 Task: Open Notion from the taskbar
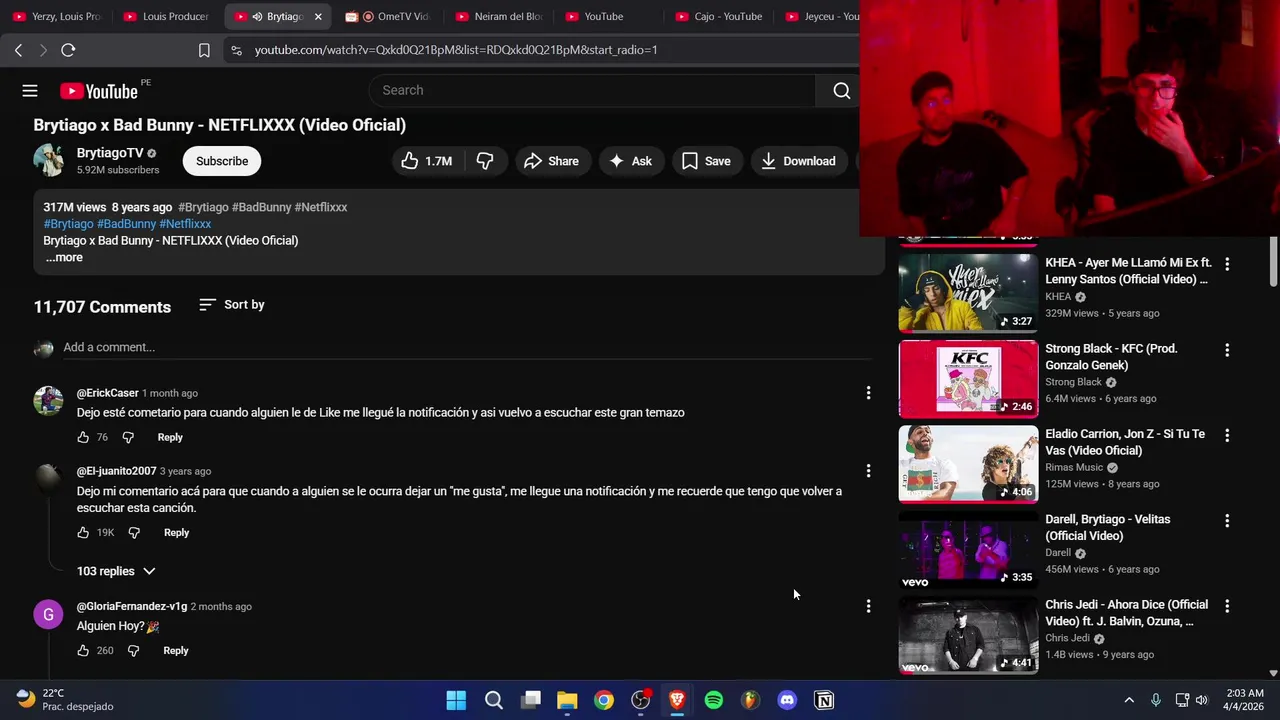824,700
